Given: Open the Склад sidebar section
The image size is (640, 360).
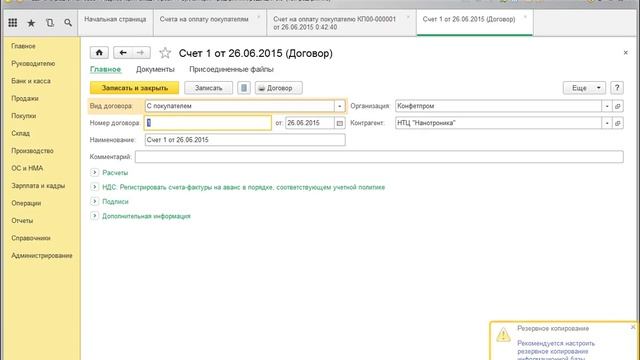Looking at the screenshot, I should 20,133.
